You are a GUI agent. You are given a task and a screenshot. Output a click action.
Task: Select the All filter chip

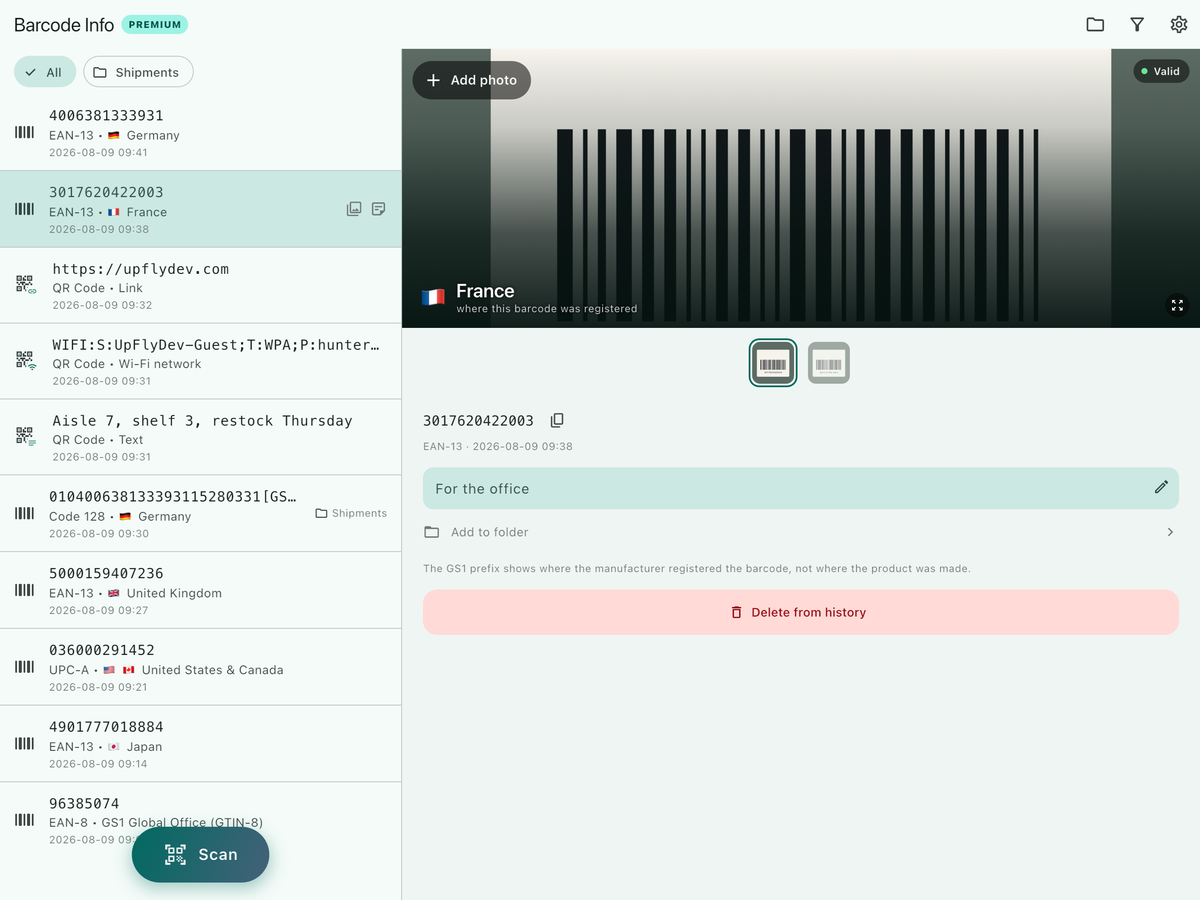[x=45, y=72]
